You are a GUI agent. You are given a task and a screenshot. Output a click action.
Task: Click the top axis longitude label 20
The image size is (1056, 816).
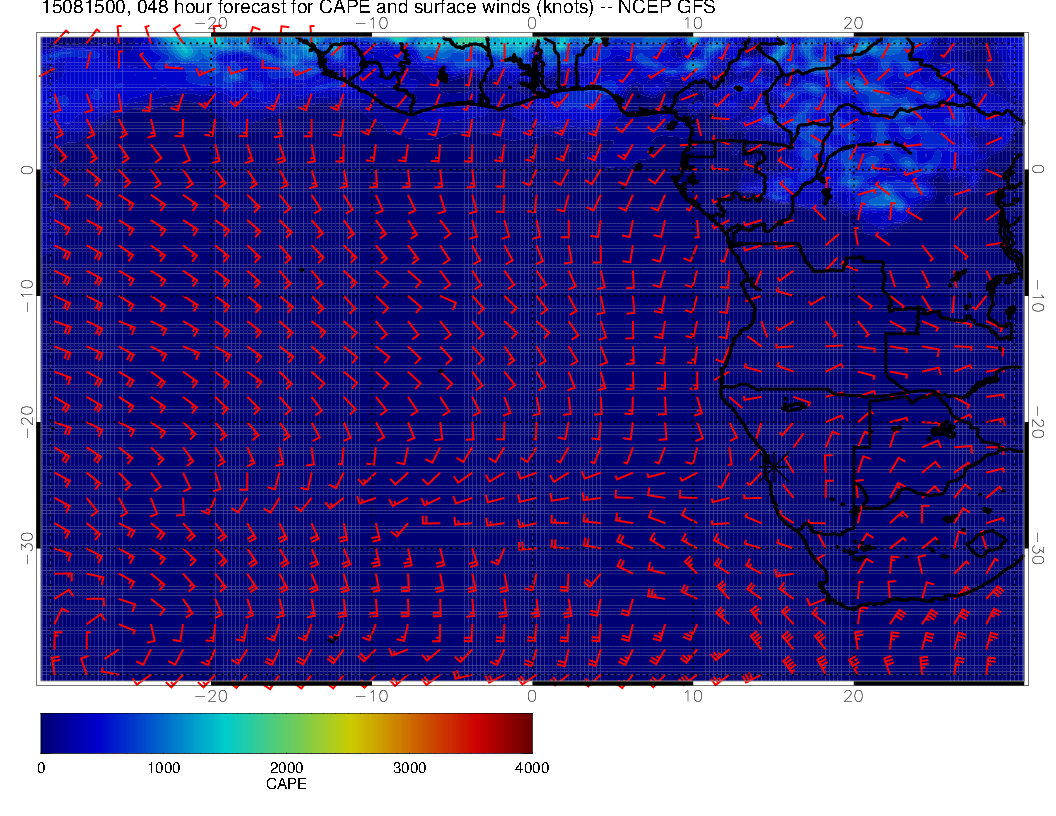pyautogui.click(x=853, y=24)
